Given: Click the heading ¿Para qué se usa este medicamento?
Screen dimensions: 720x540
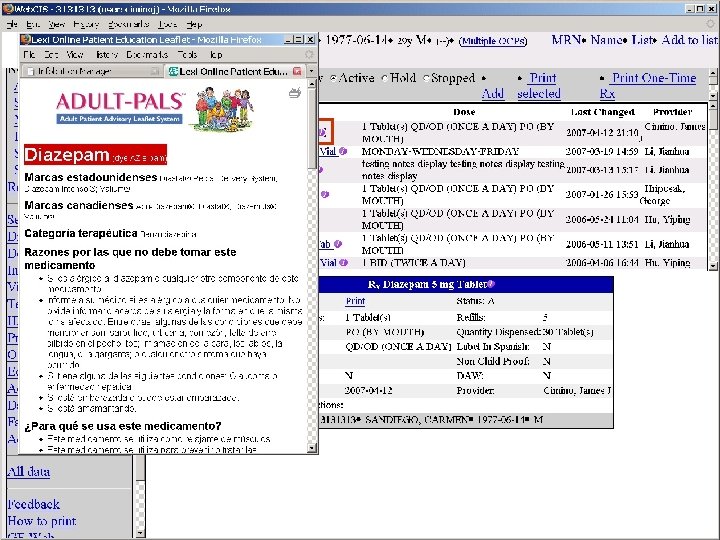Looking at the screenshot, I should click(123, 426).
